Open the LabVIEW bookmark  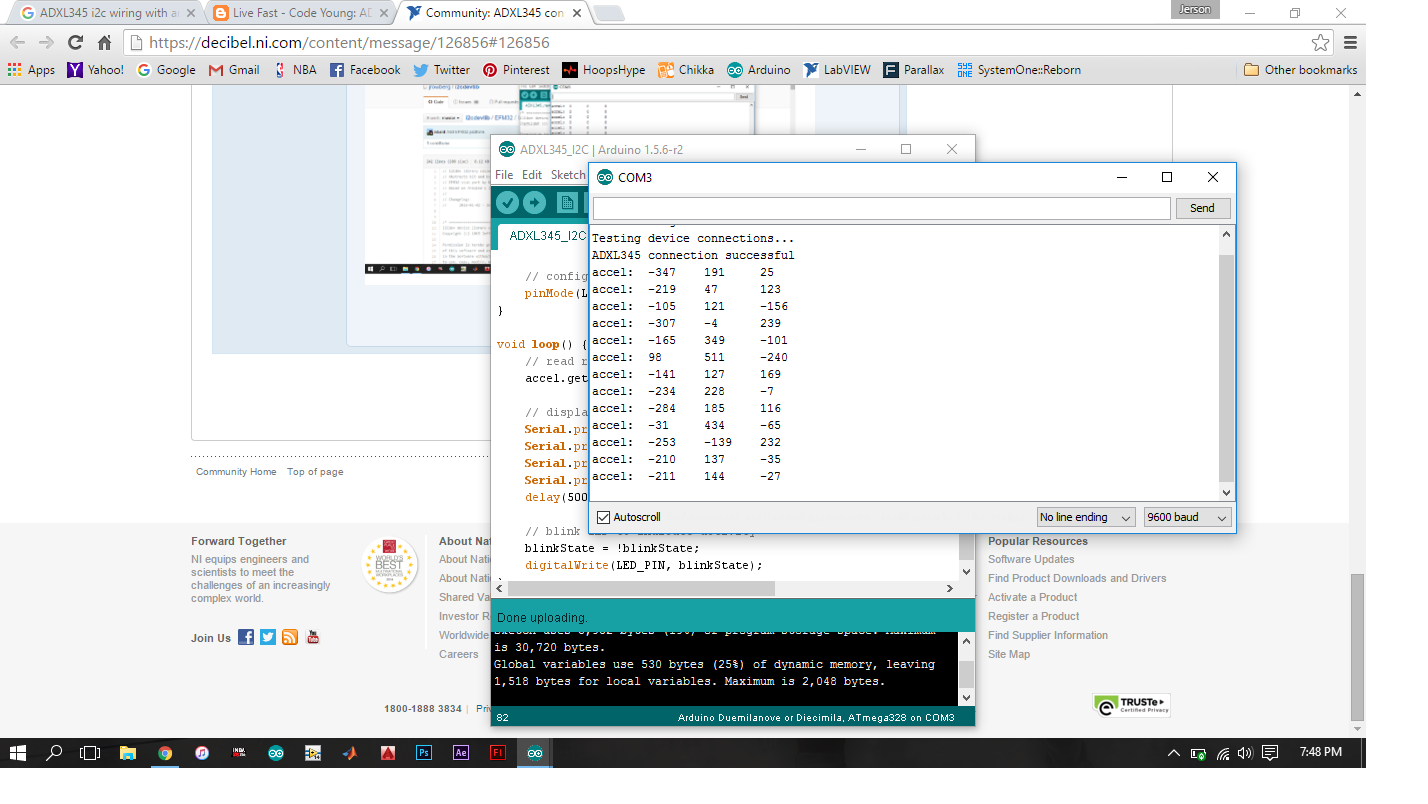coord(836,70)
